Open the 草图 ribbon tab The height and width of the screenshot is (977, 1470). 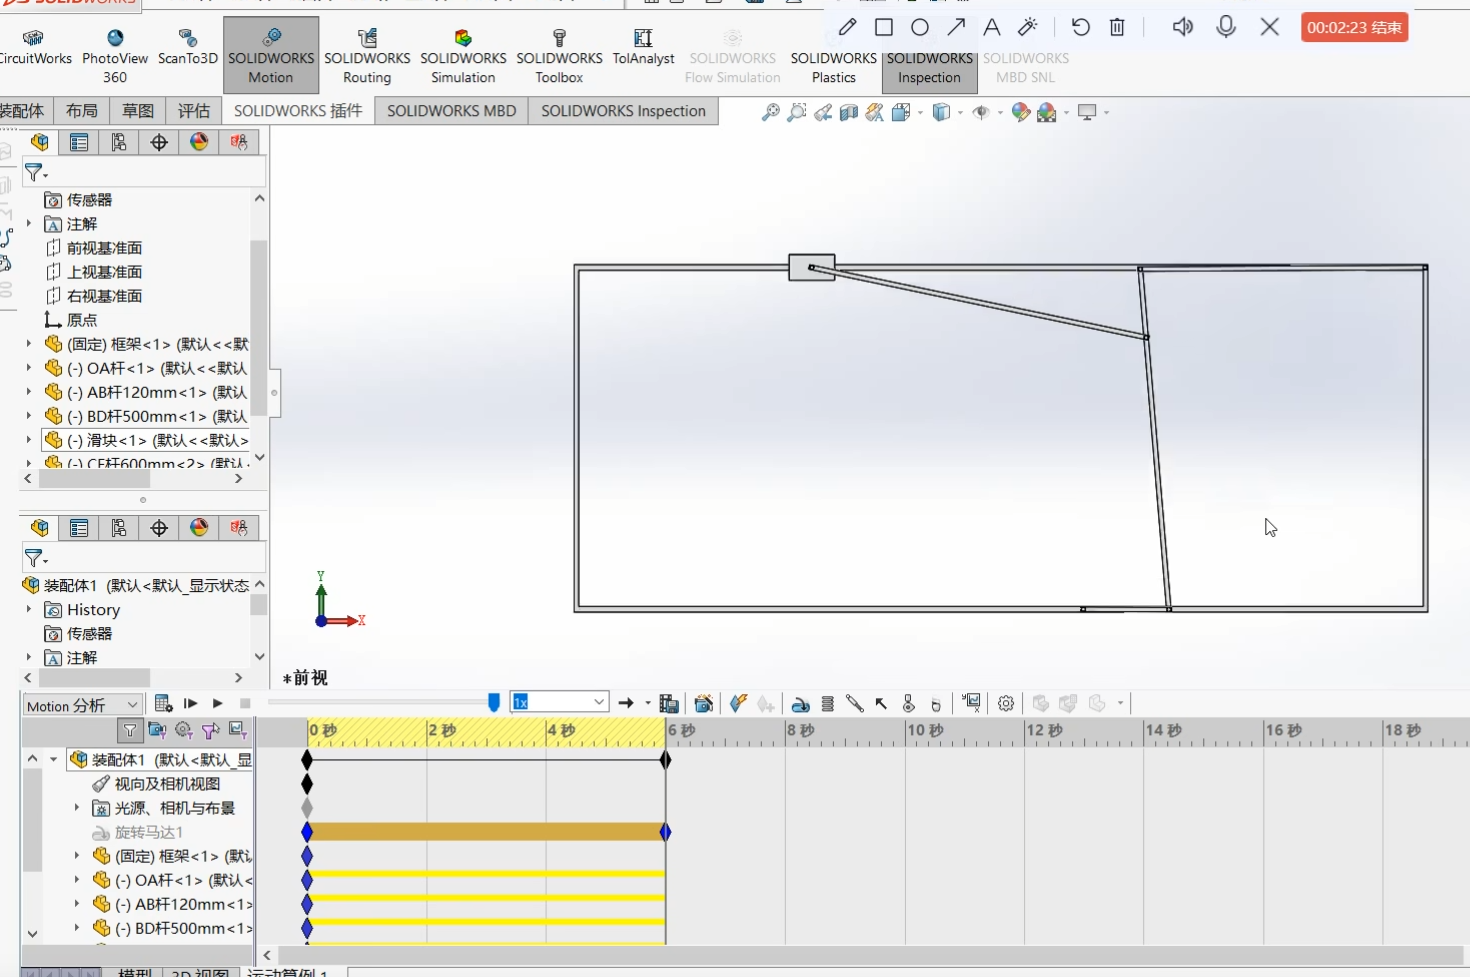(138, 111)
